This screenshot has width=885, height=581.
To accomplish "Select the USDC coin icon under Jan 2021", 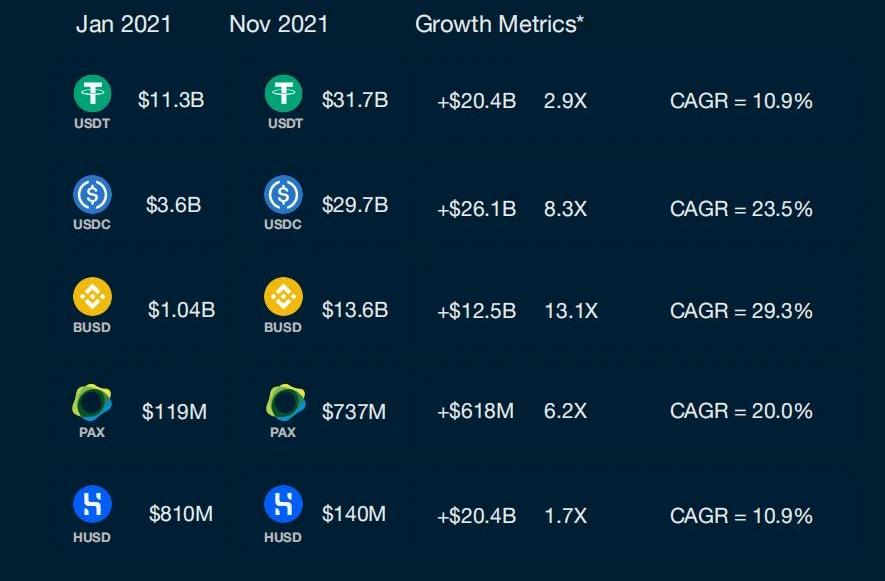I will 92,195.
